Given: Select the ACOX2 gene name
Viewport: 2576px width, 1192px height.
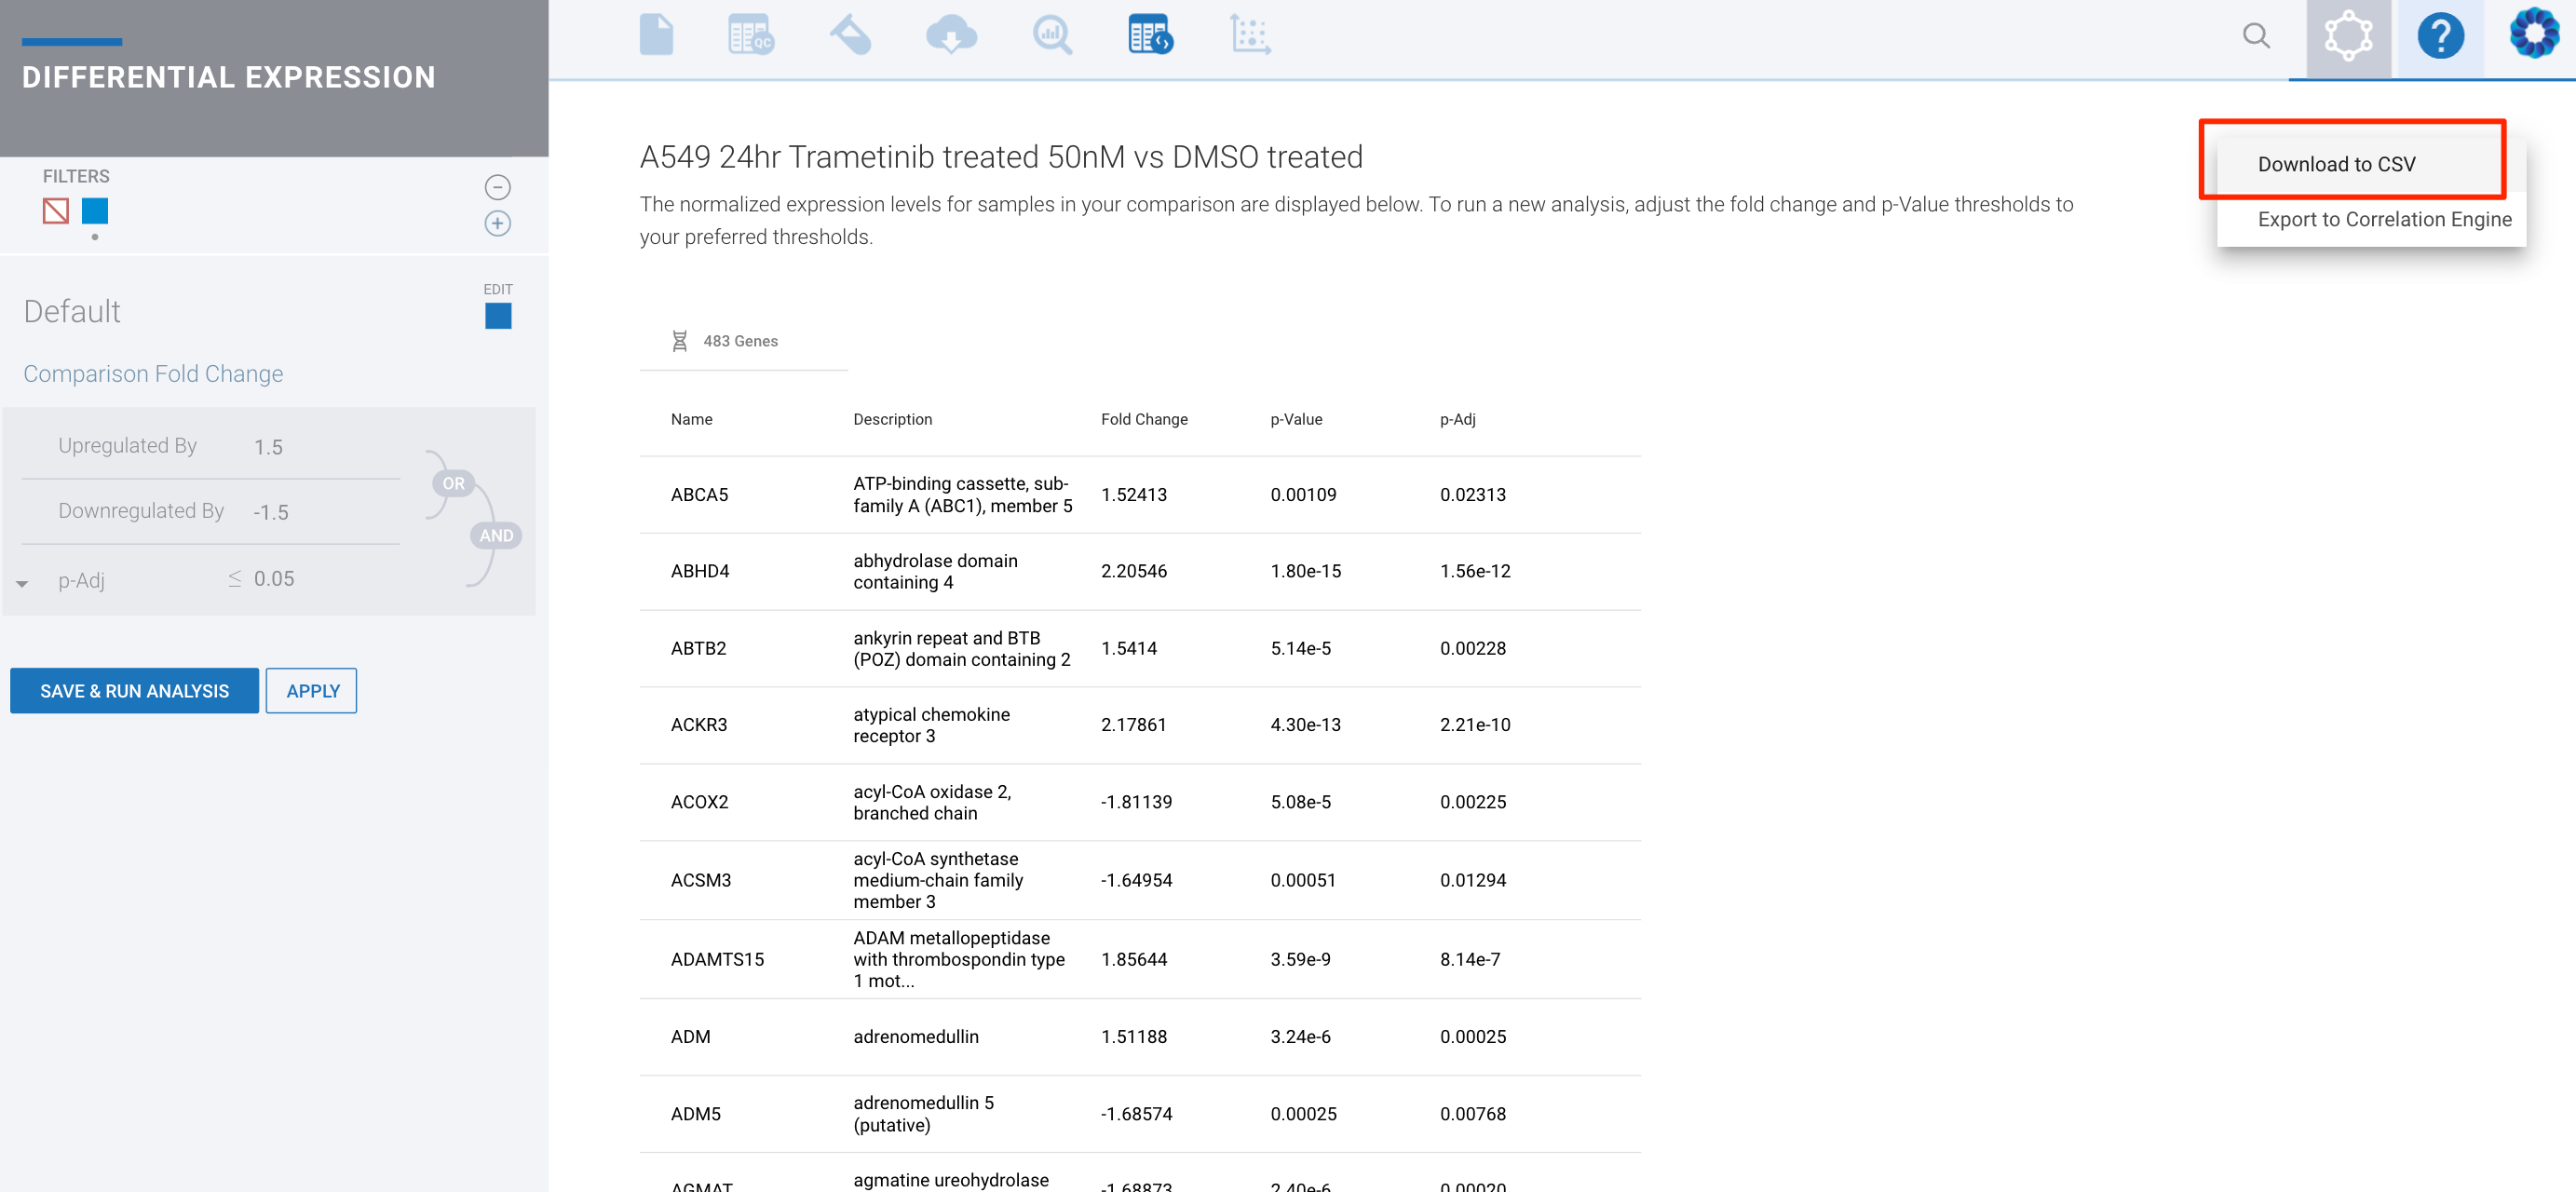Looking at the screenshot, I should [x=699, y=802].
